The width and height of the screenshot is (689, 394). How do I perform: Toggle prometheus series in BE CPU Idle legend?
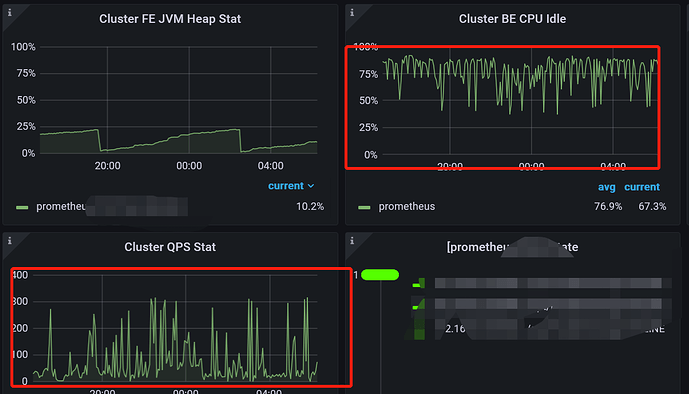click(x=407, y=206)
